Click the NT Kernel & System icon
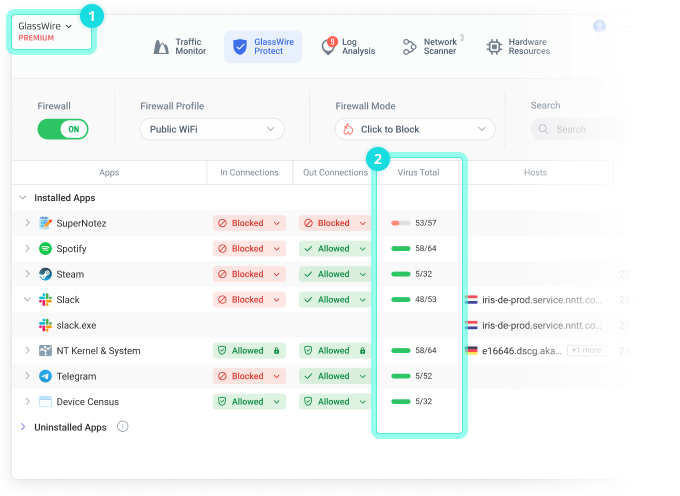Screen dimensions: 680x496 tap(45, 350)
